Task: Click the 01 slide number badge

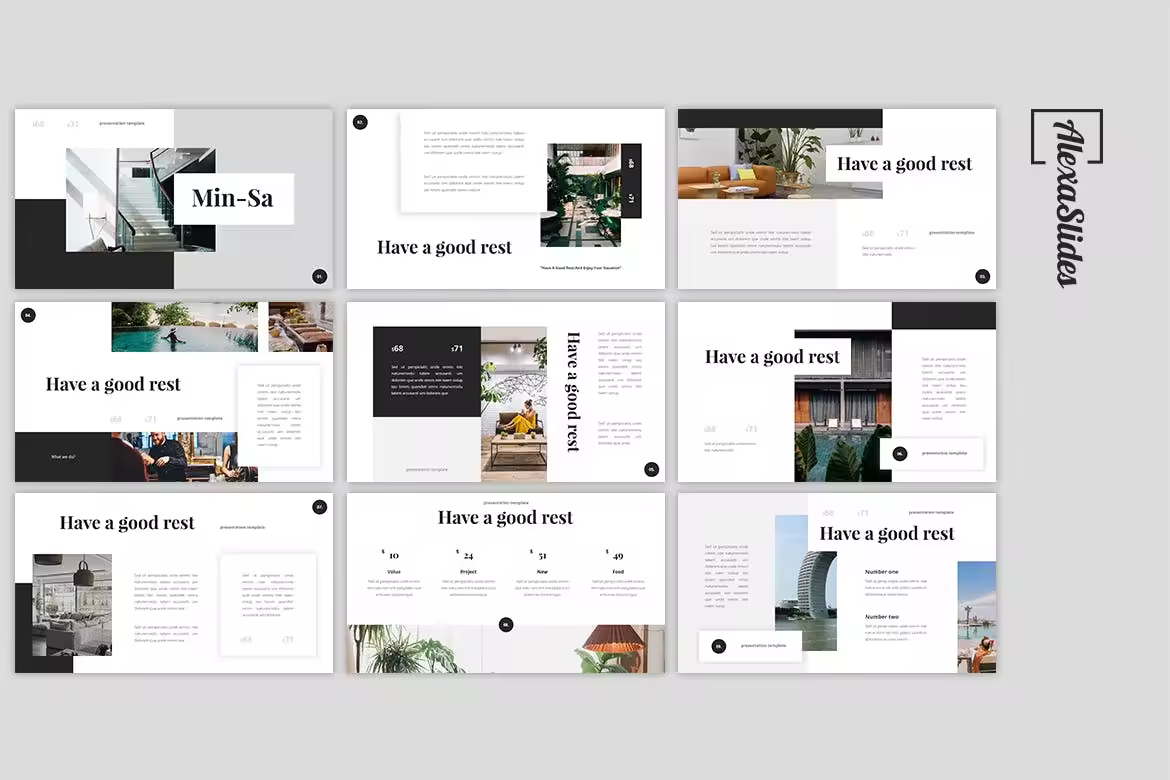Action: point(320,276)
